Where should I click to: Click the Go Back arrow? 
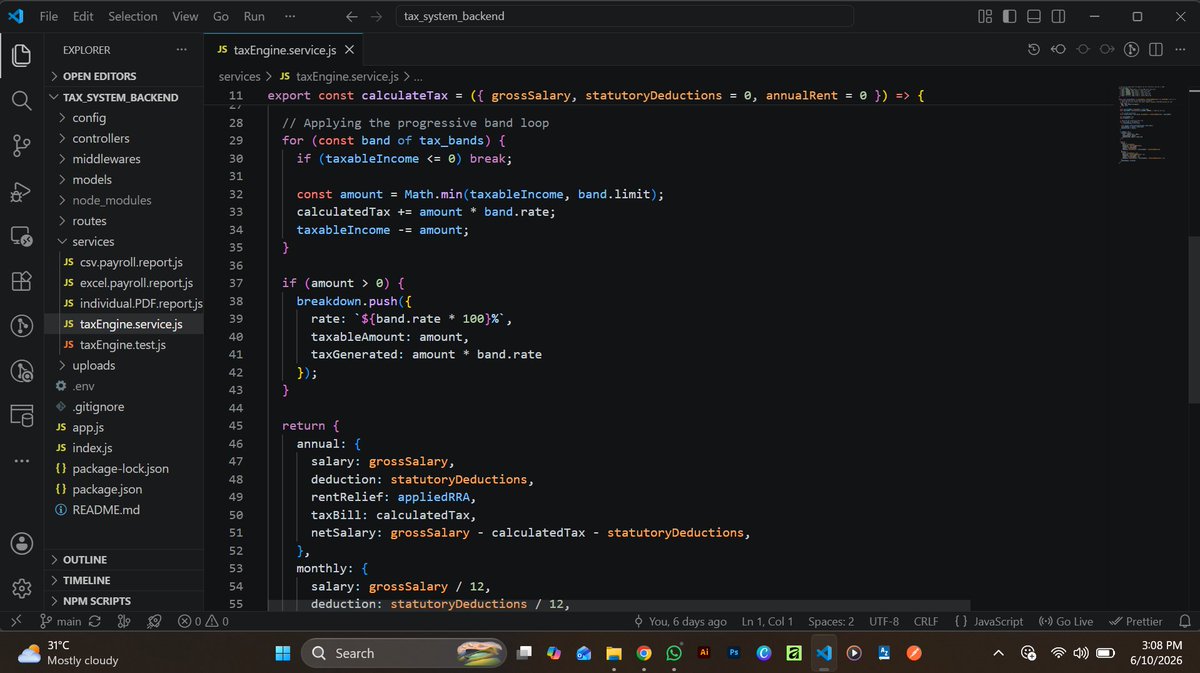pyautogui.click(x=351, y=16)
